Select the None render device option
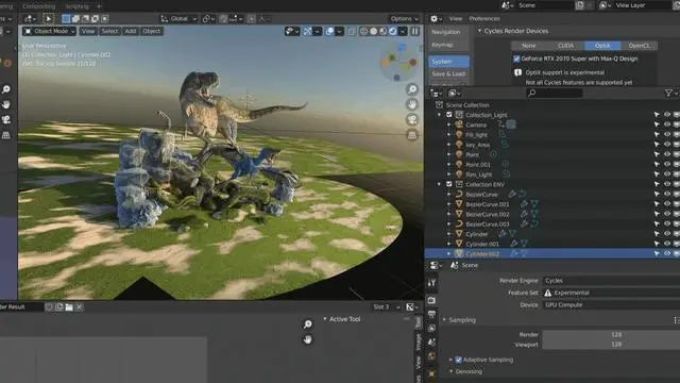Screen dimensions: 680x383 coord(529,46)
